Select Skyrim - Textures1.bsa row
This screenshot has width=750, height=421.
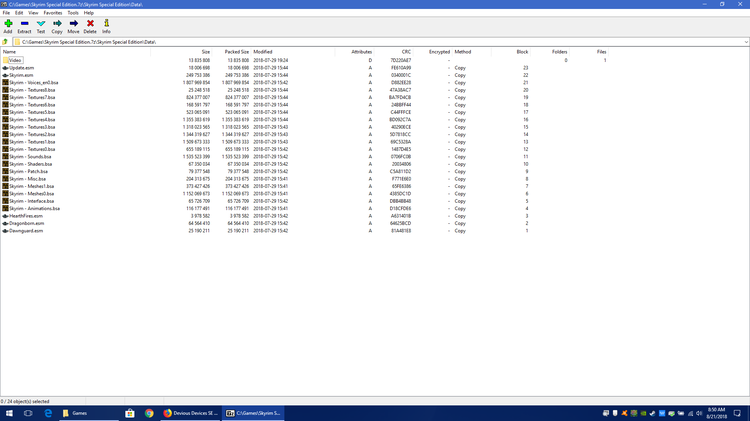click(32, 142)
